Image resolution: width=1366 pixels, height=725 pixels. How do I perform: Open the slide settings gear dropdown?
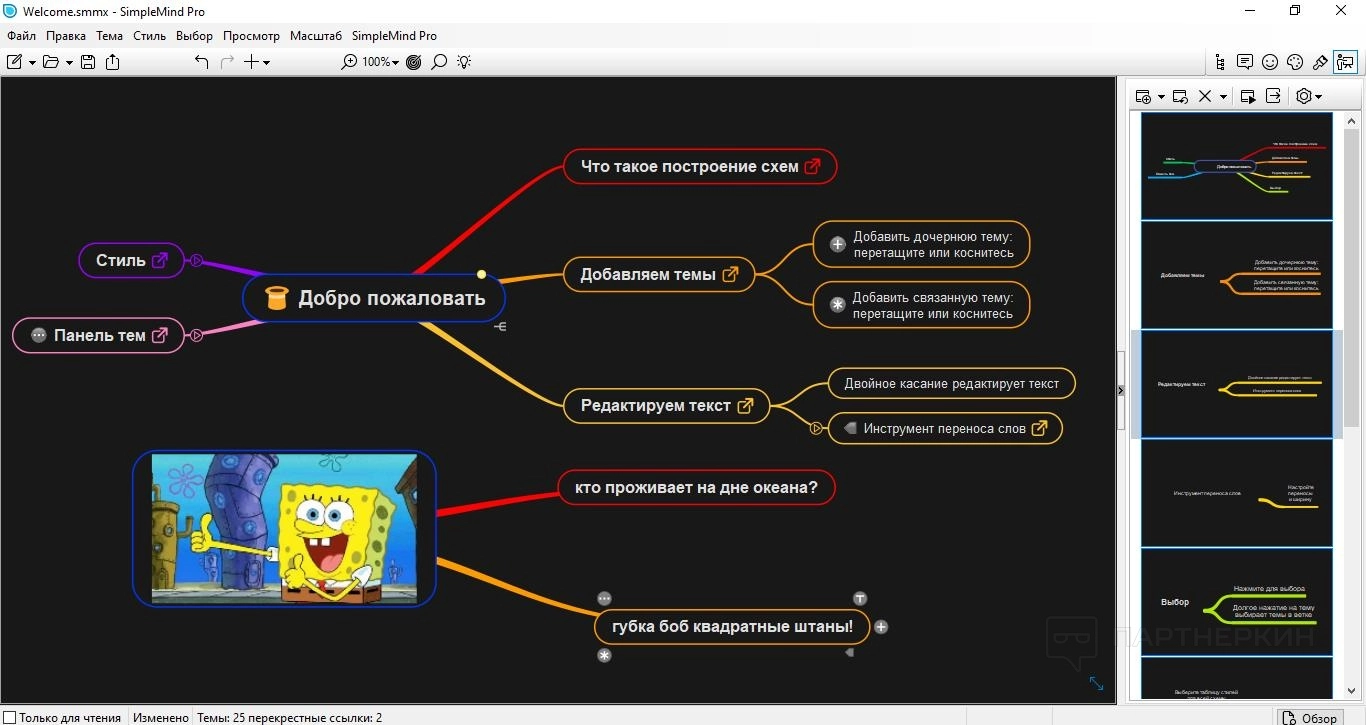[1309, 96]
